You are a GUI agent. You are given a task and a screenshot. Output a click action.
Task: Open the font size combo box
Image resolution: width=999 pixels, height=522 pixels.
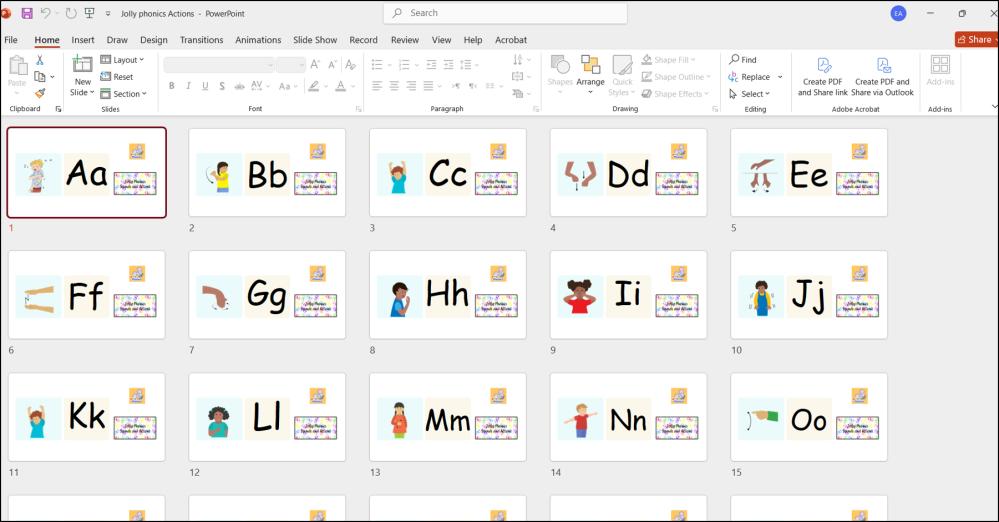291,64
